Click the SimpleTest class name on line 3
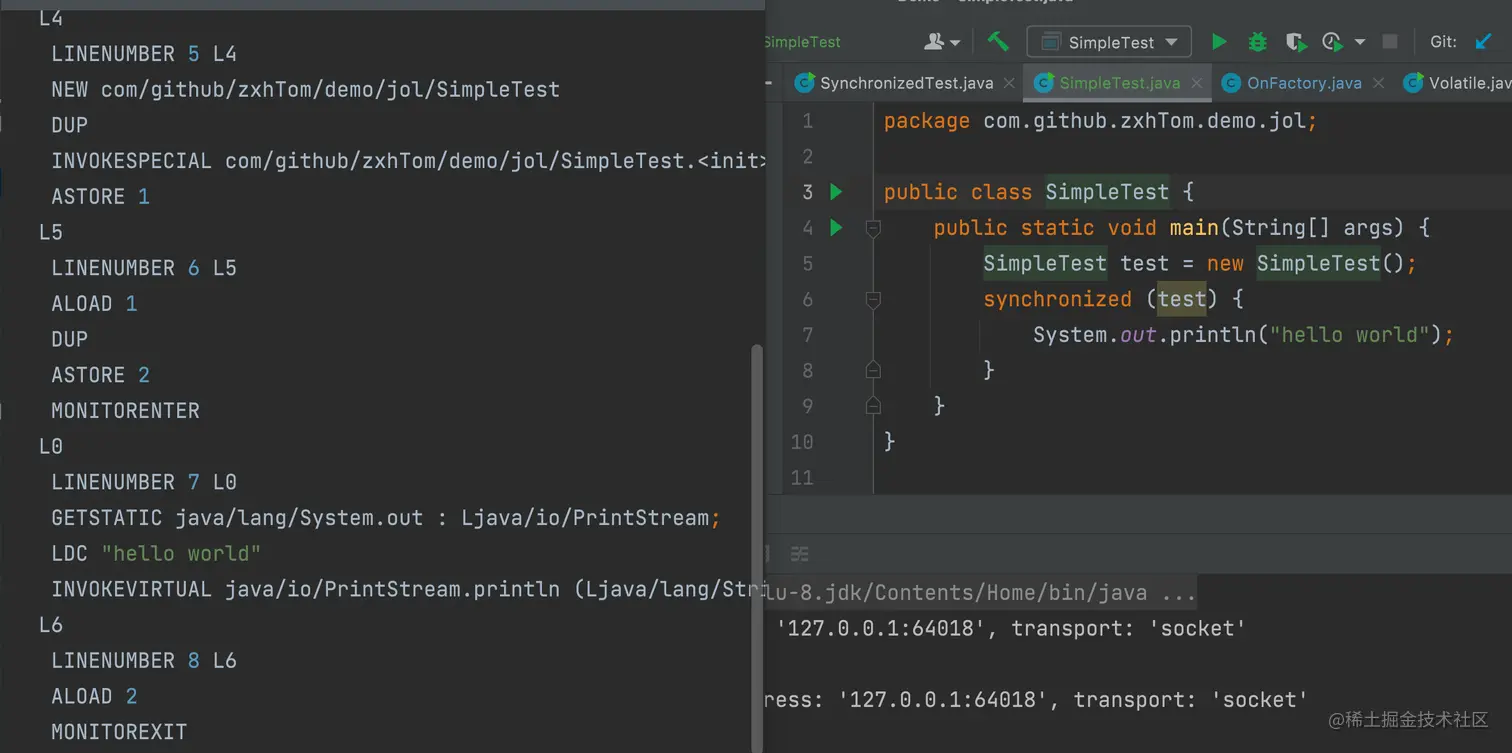 tap(1107, 192)
